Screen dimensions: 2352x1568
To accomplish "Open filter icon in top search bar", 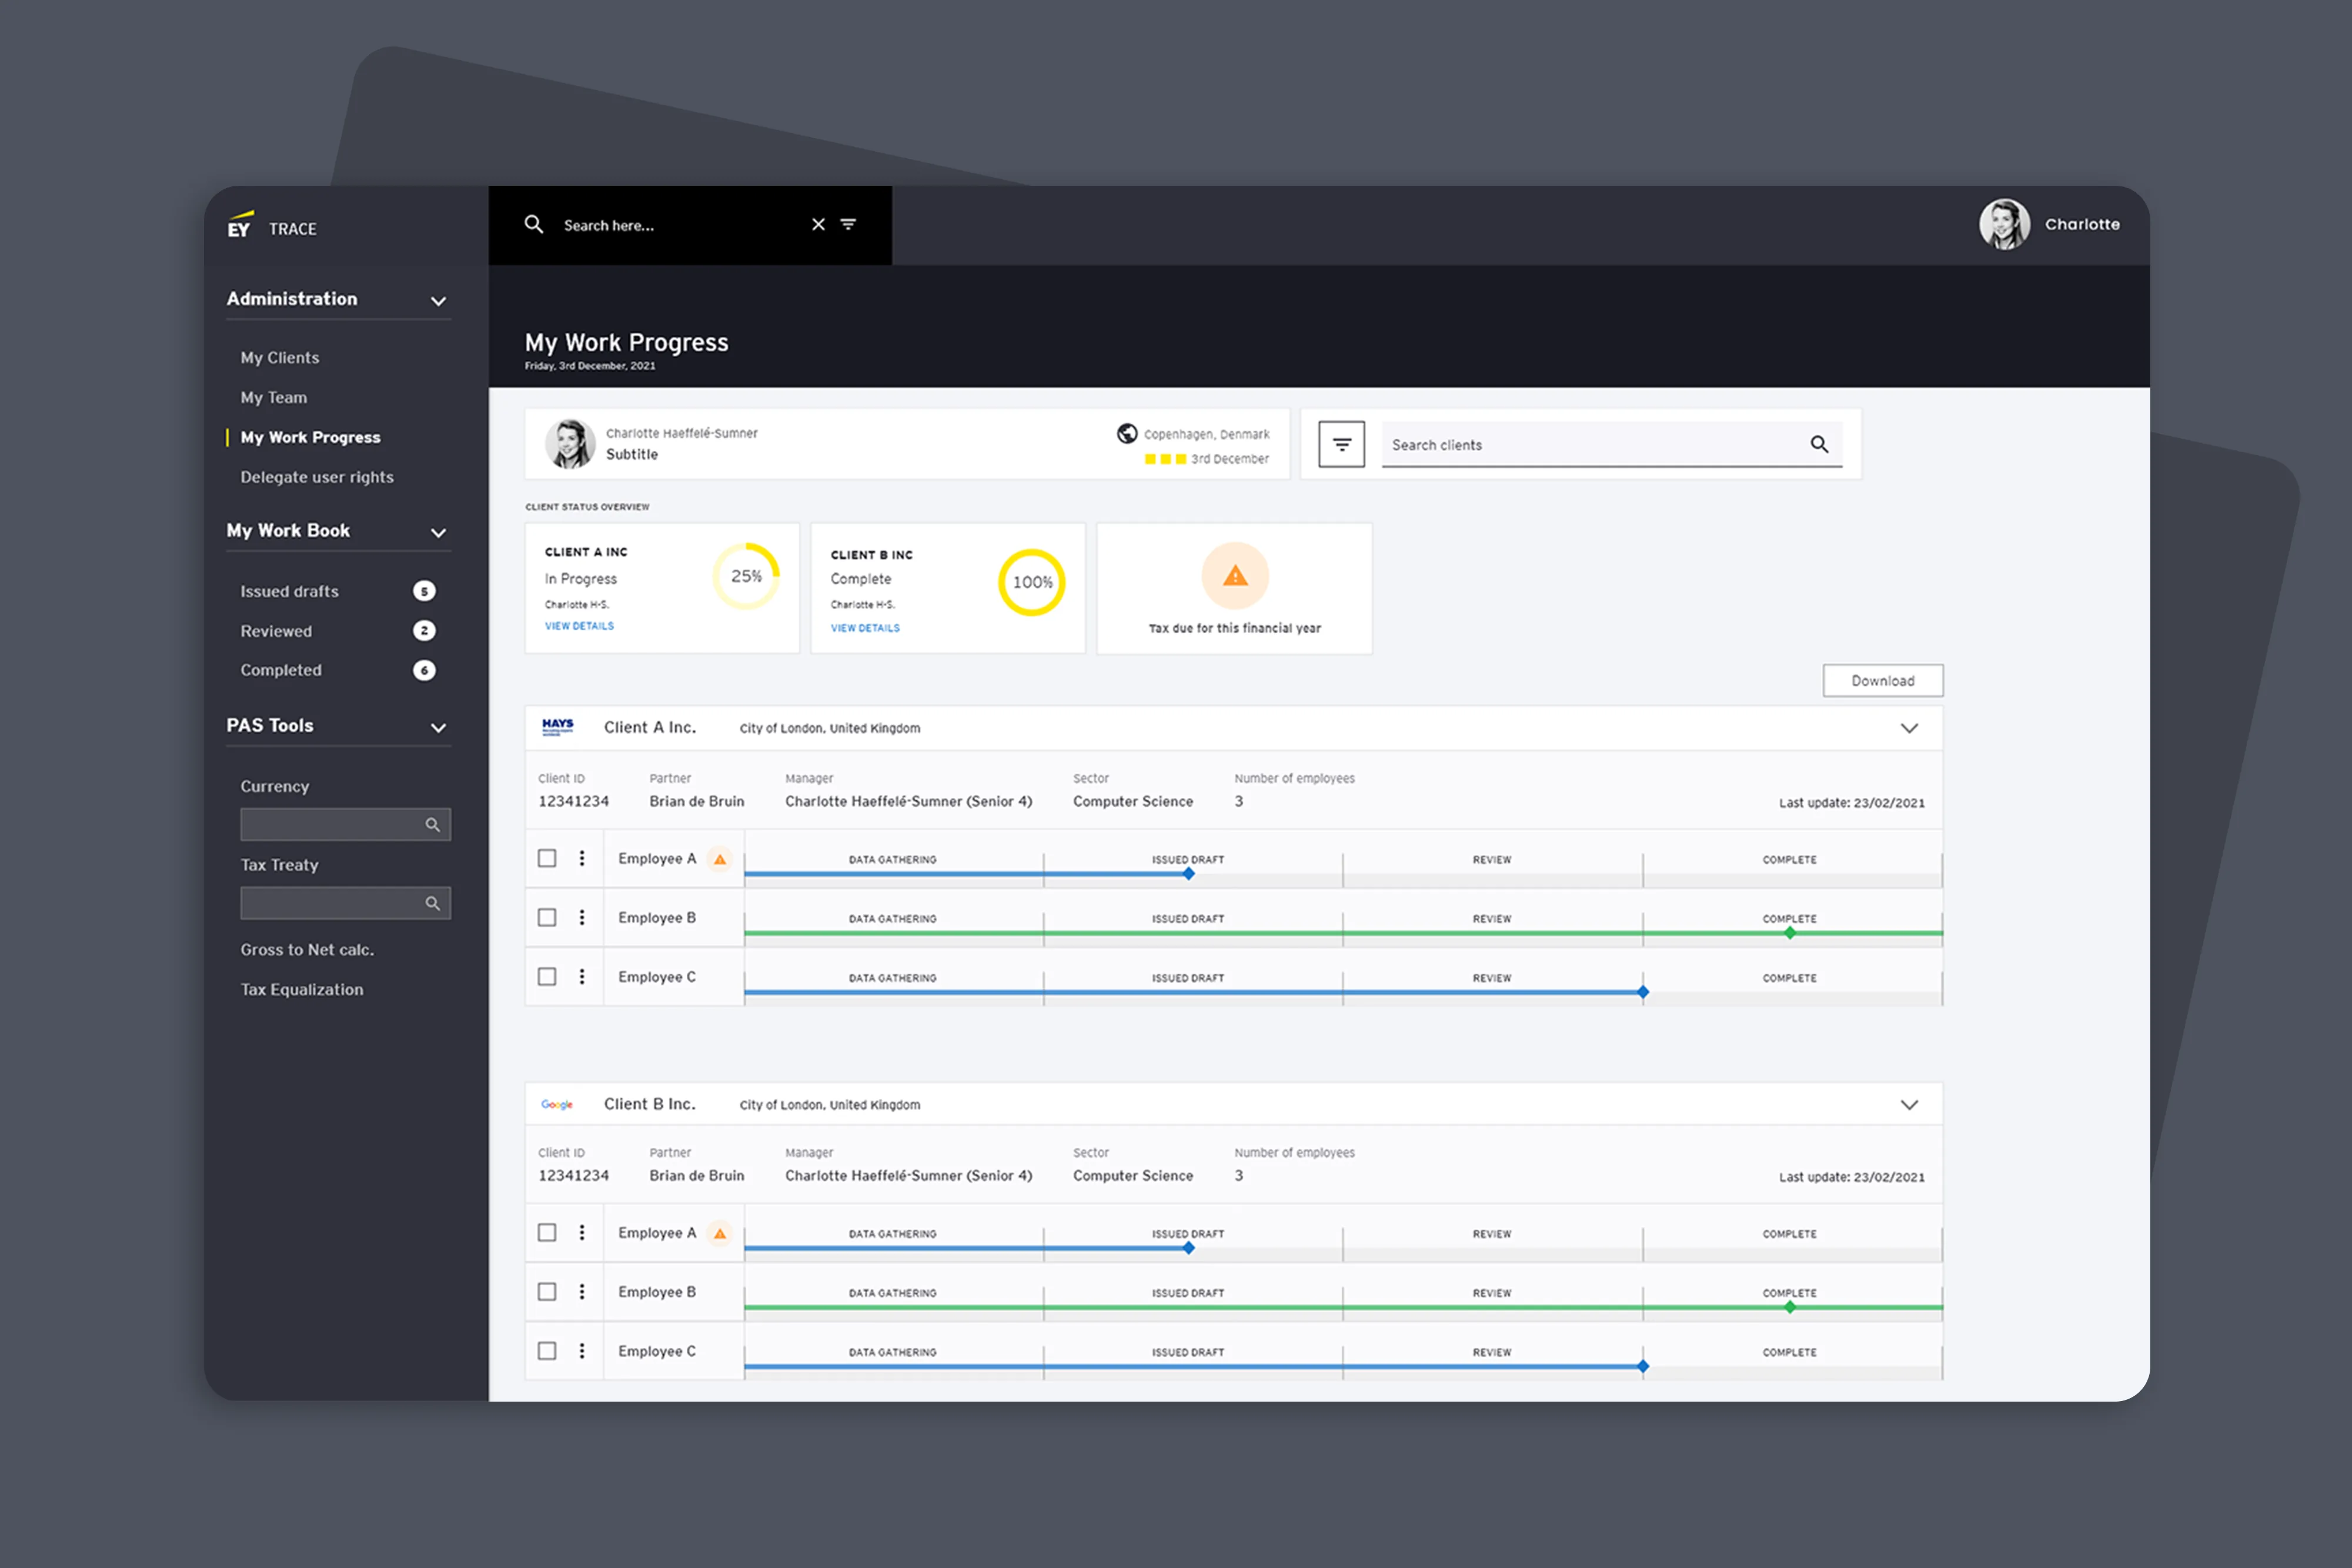I will 848,224.
